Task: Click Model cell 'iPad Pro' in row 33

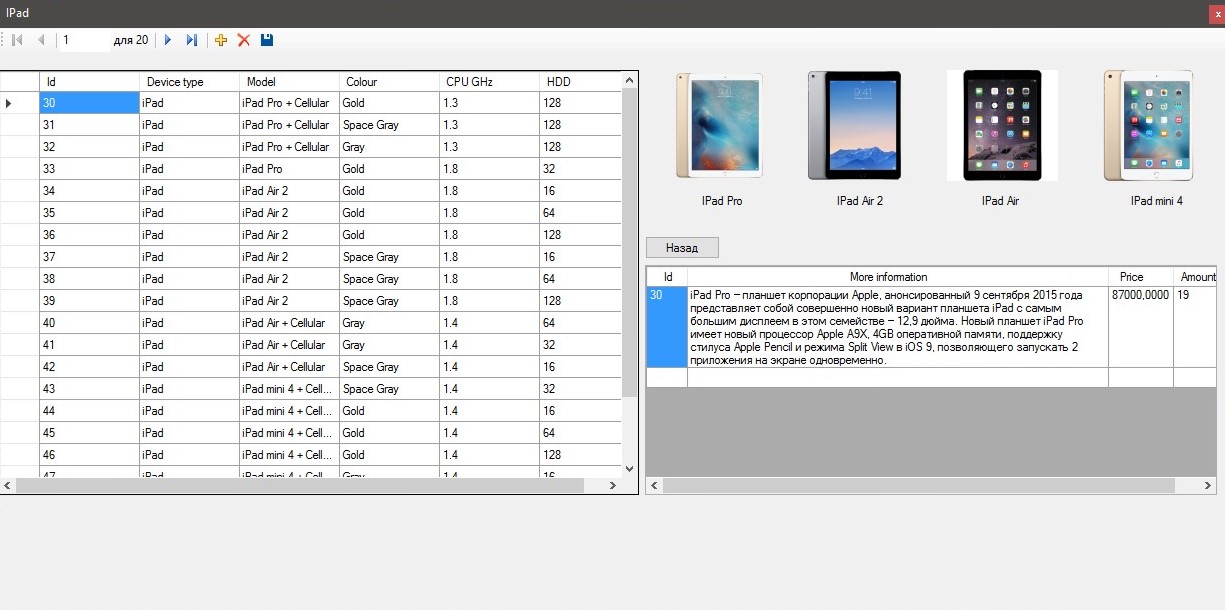Action: tap(289, 169)
